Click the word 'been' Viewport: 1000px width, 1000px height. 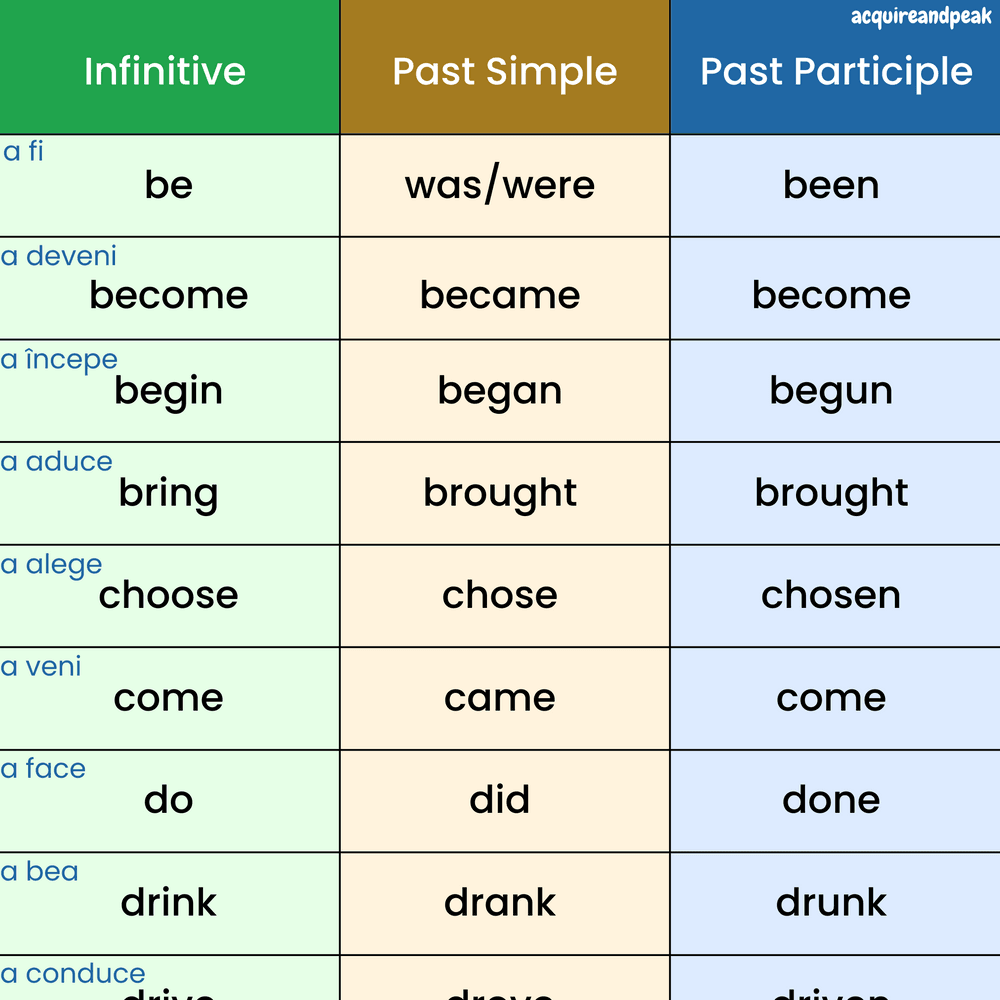coord(831,185)
